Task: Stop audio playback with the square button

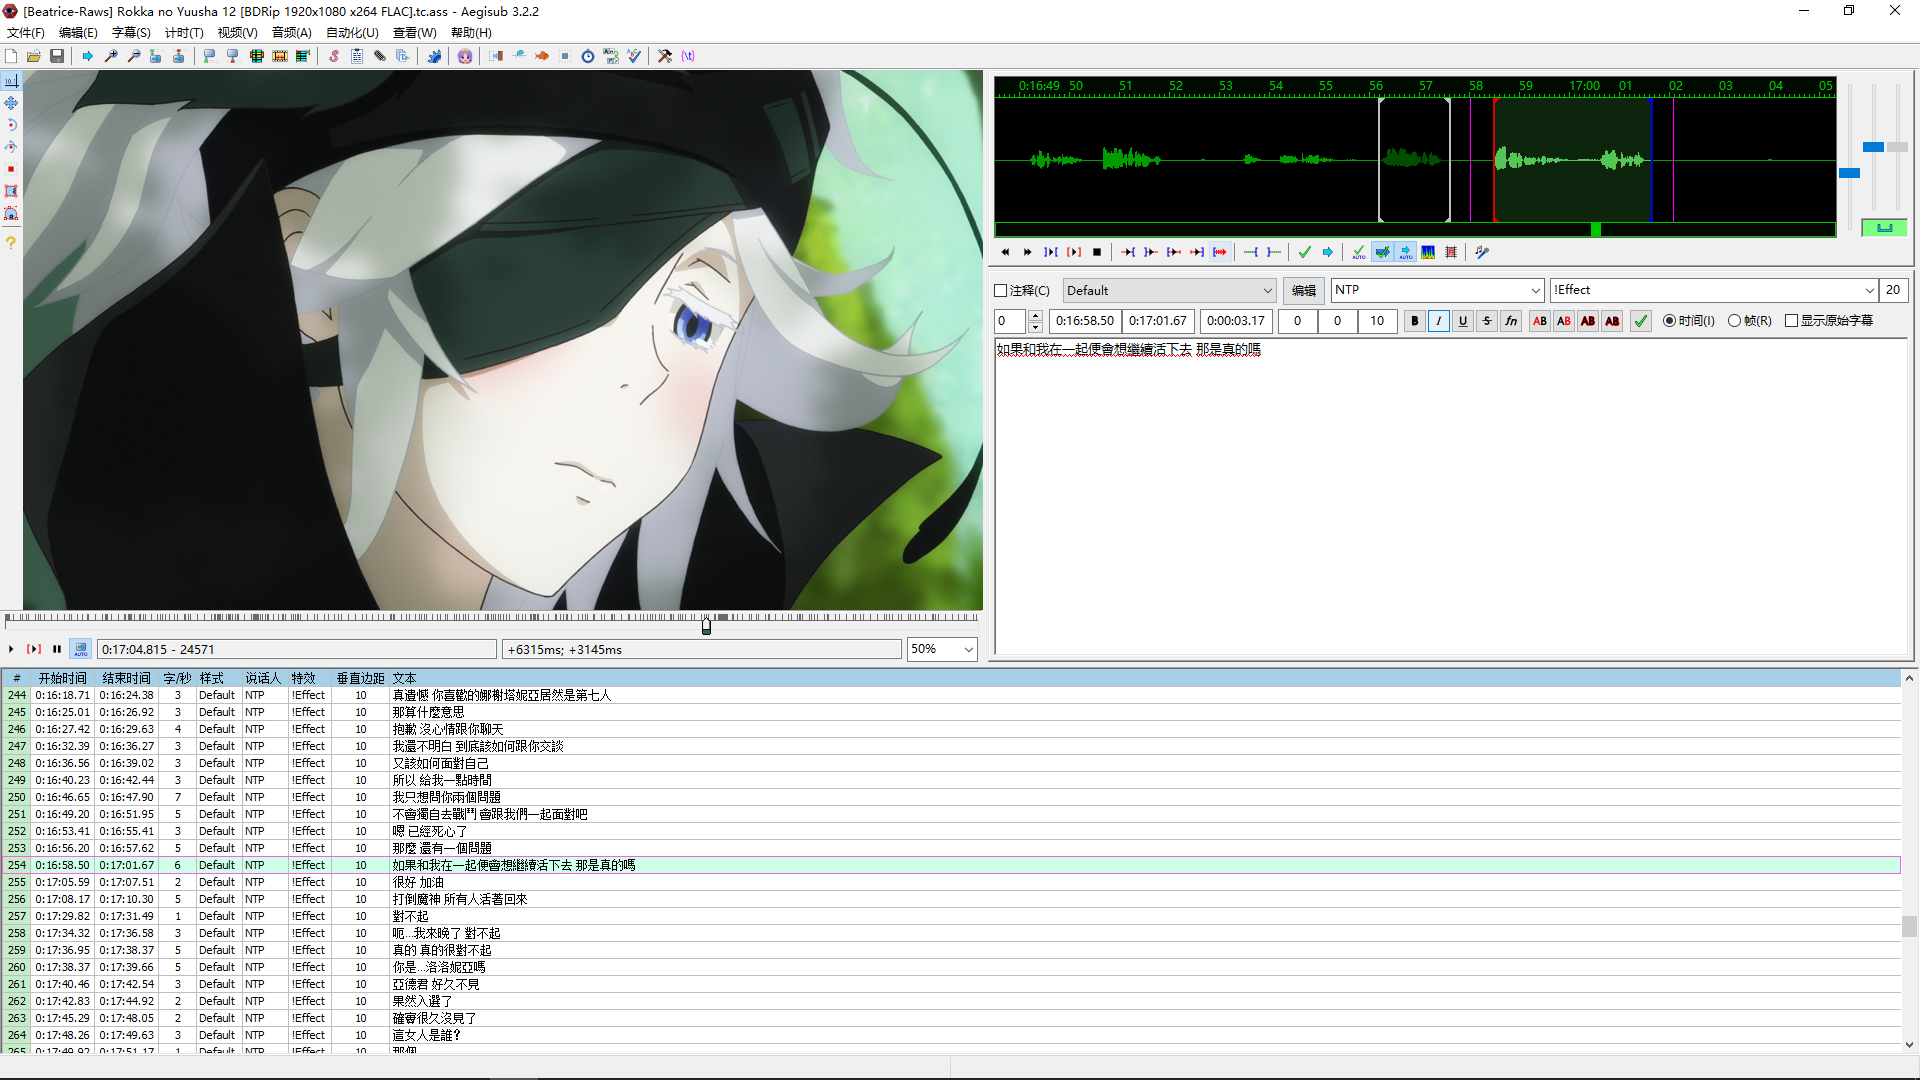Action: click(x=1097, y=252)
